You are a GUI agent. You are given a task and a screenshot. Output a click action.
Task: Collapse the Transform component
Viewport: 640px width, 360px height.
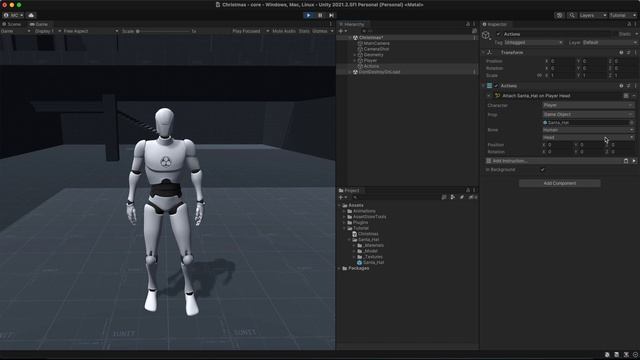point(484,52)
